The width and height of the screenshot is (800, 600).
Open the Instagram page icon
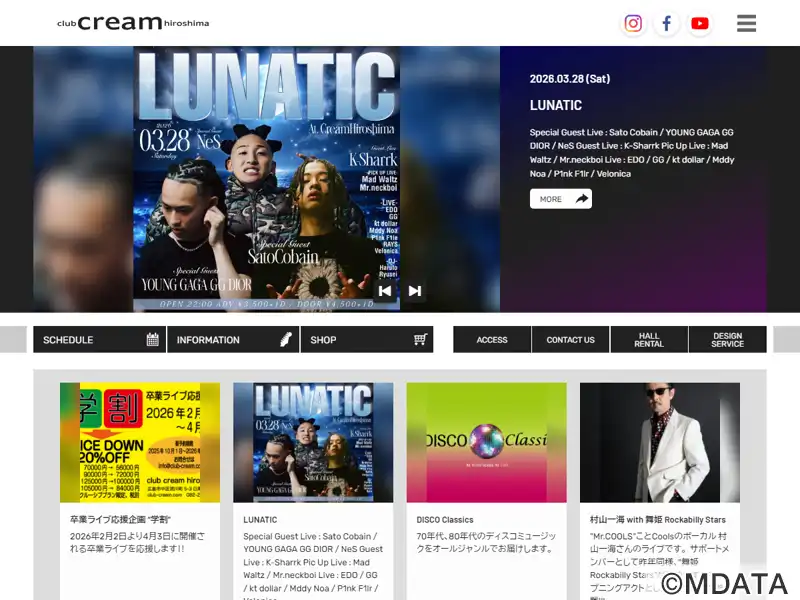(x=633, y=23)
